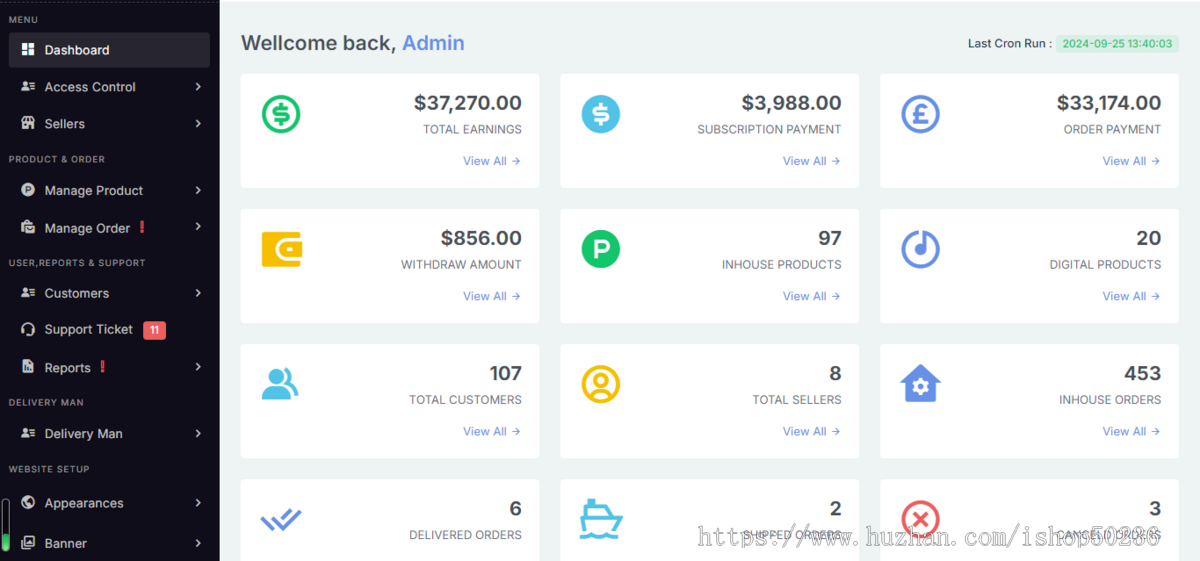Screen dimensions: 1200x561
Task: Click the 453 inhouse orders count
Action: (1142, 373)
